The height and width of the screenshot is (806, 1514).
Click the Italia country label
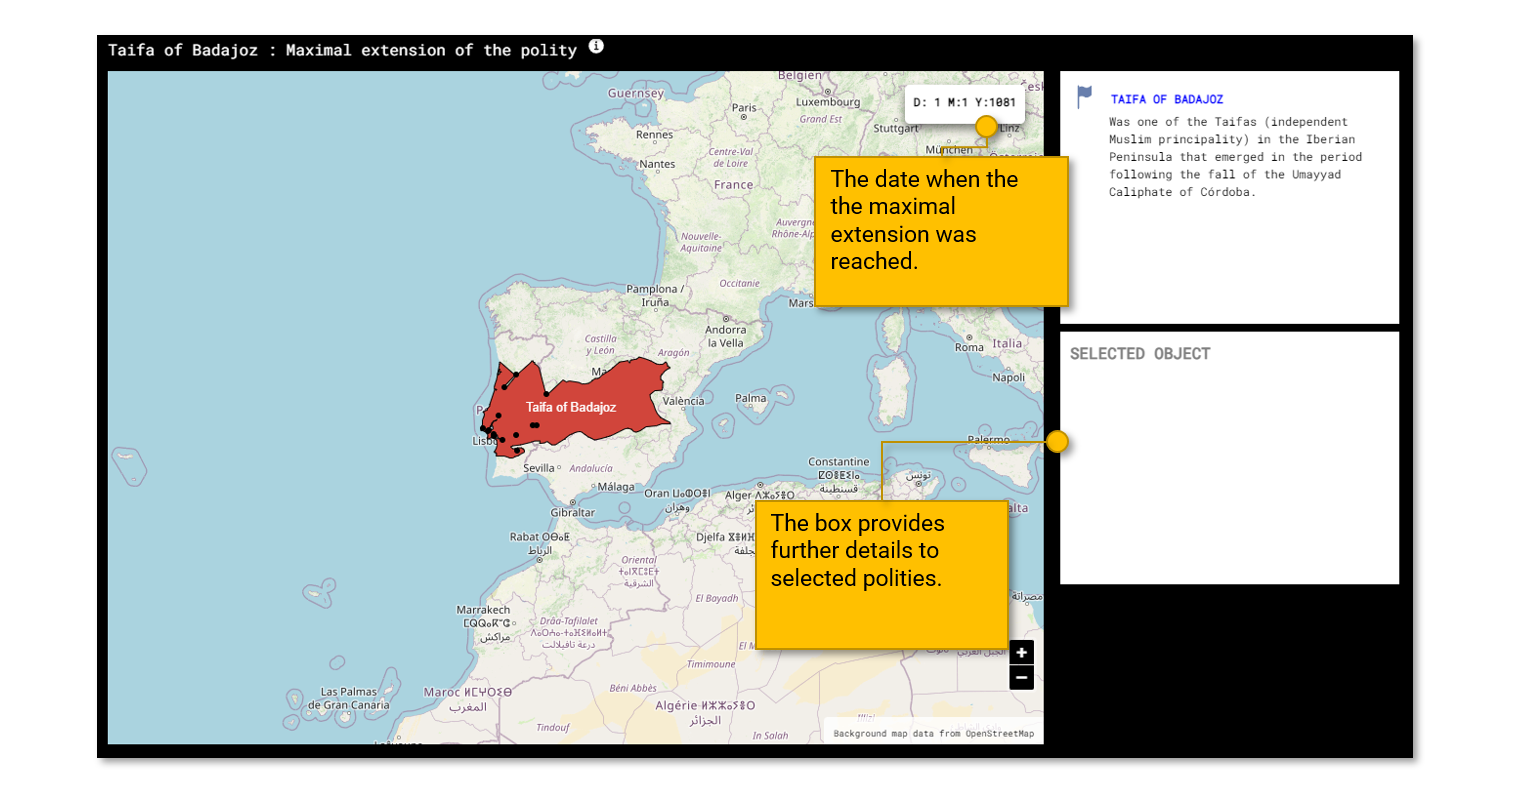[x=1007, y=343]
